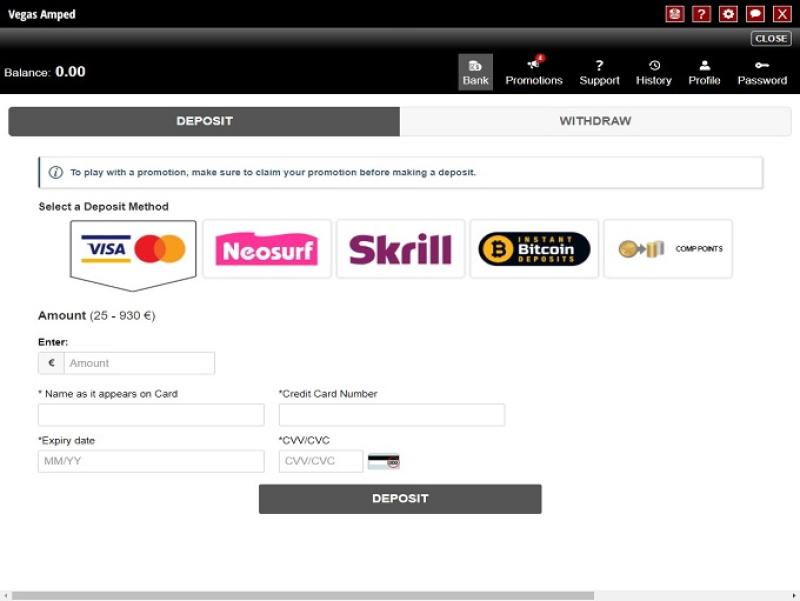Choose Skrill as deposit method
Image resolution: width=800 pixels, height=601 pixels.
click(x=401, y=249)
